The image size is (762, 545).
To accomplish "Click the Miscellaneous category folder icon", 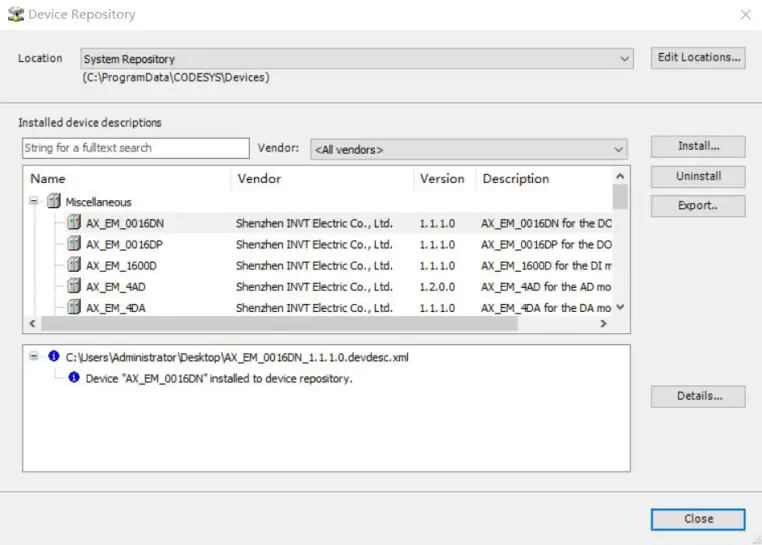I will [x=54, y=201].
